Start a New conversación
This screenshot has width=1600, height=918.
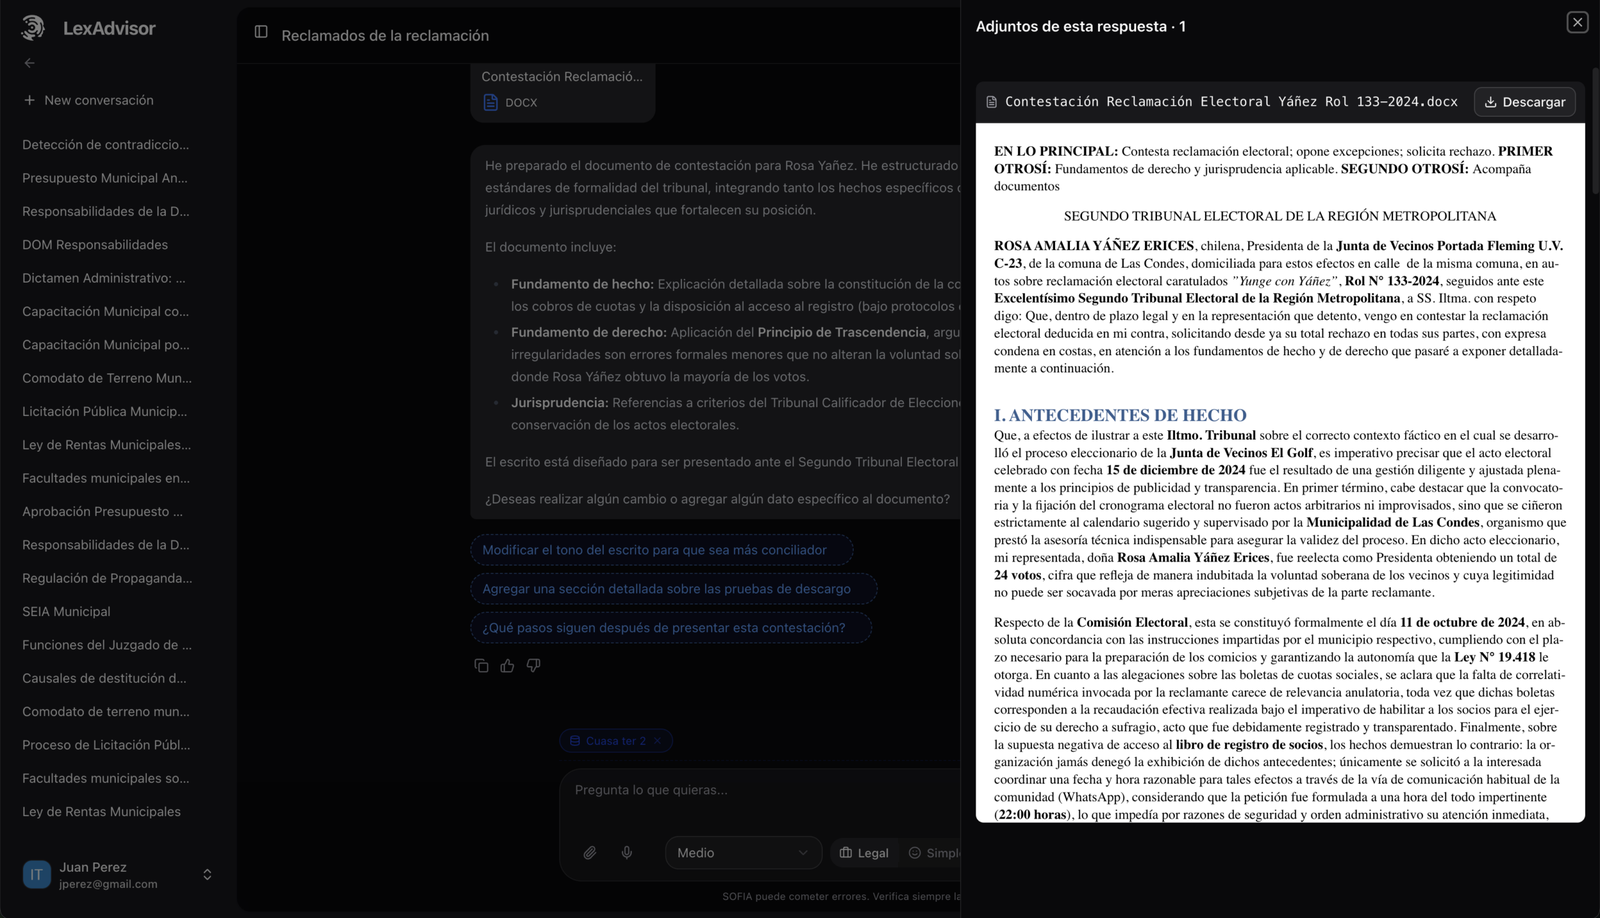pos(89,100)
